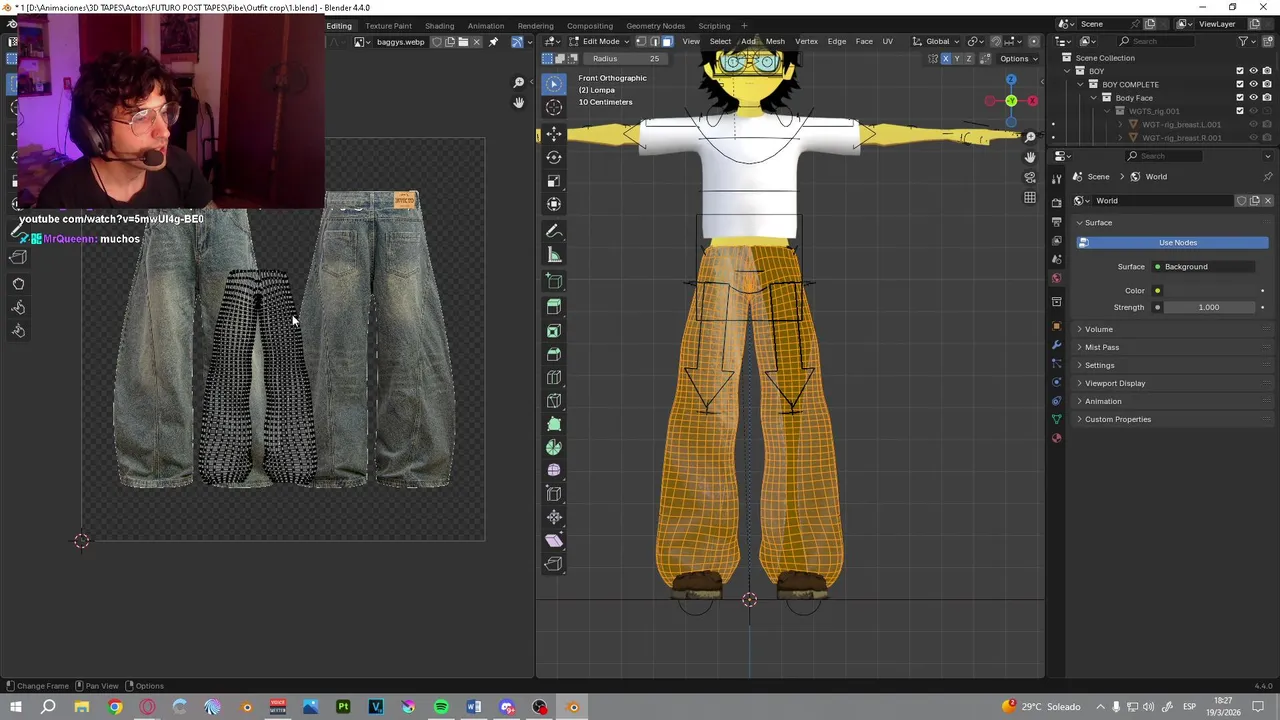
Task: Select the Measure tool
Action: pyautogui.click(x=554, y=255)
